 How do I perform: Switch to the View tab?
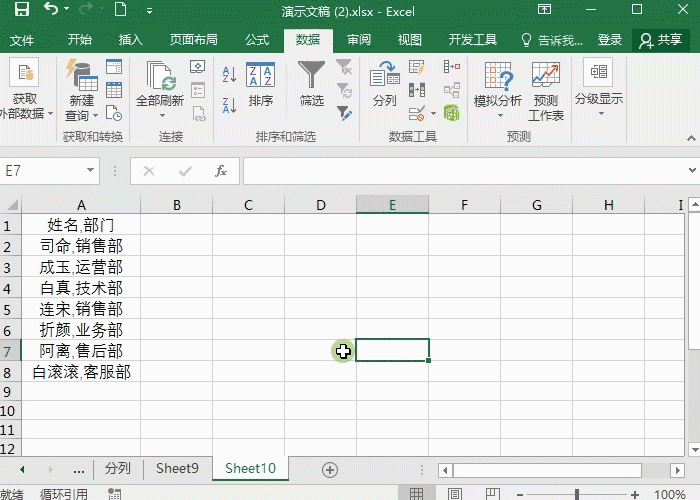tap(410, 40)
